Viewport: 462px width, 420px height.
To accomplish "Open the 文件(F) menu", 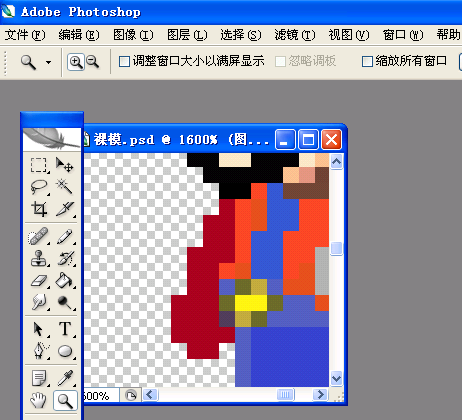I will pyautogui.click(x=25, y=35).
